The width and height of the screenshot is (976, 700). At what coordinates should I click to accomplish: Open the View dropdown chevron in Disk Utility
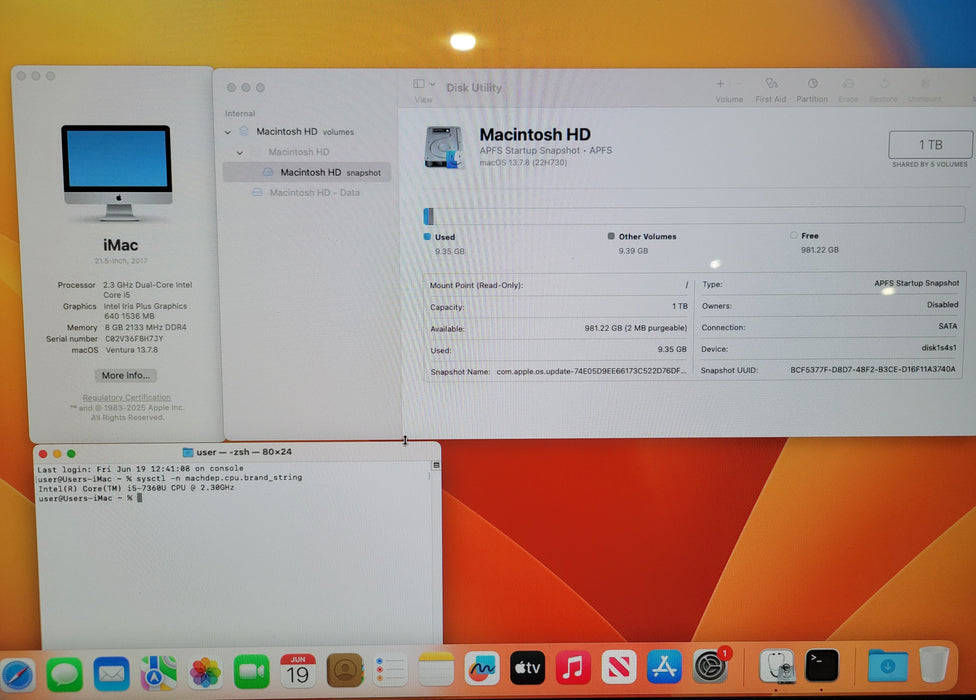click(432, 84)
